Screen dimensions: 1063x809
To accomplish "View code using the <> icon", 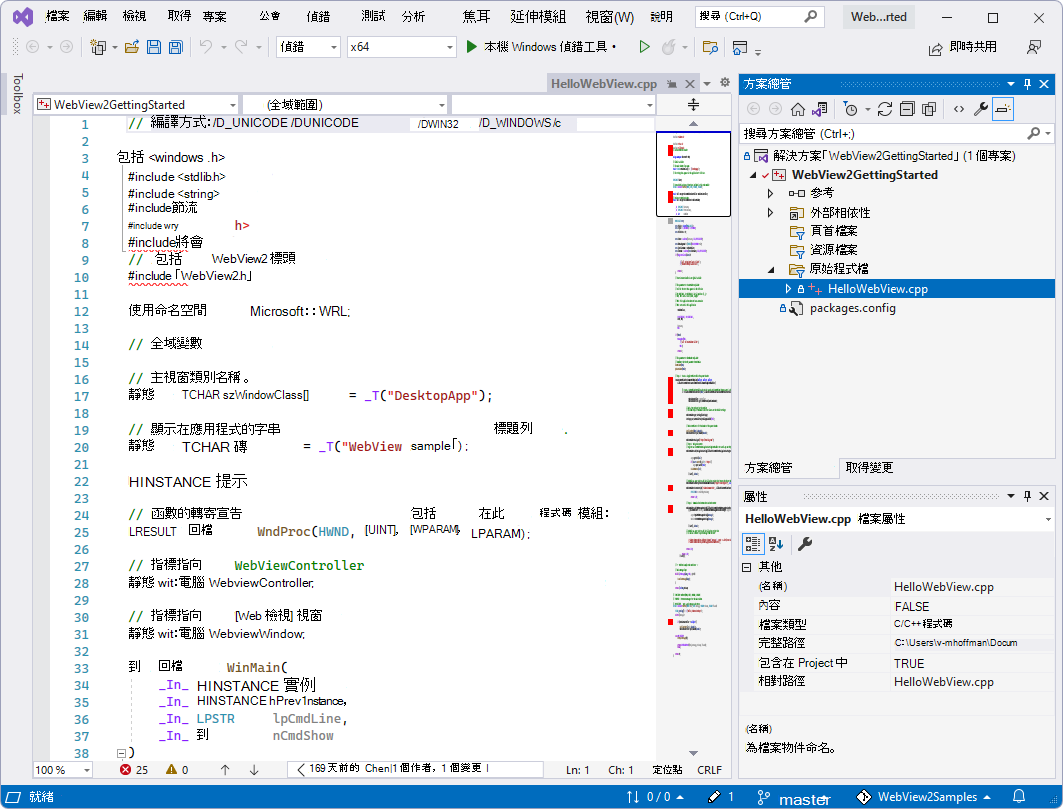I will 958,108.
